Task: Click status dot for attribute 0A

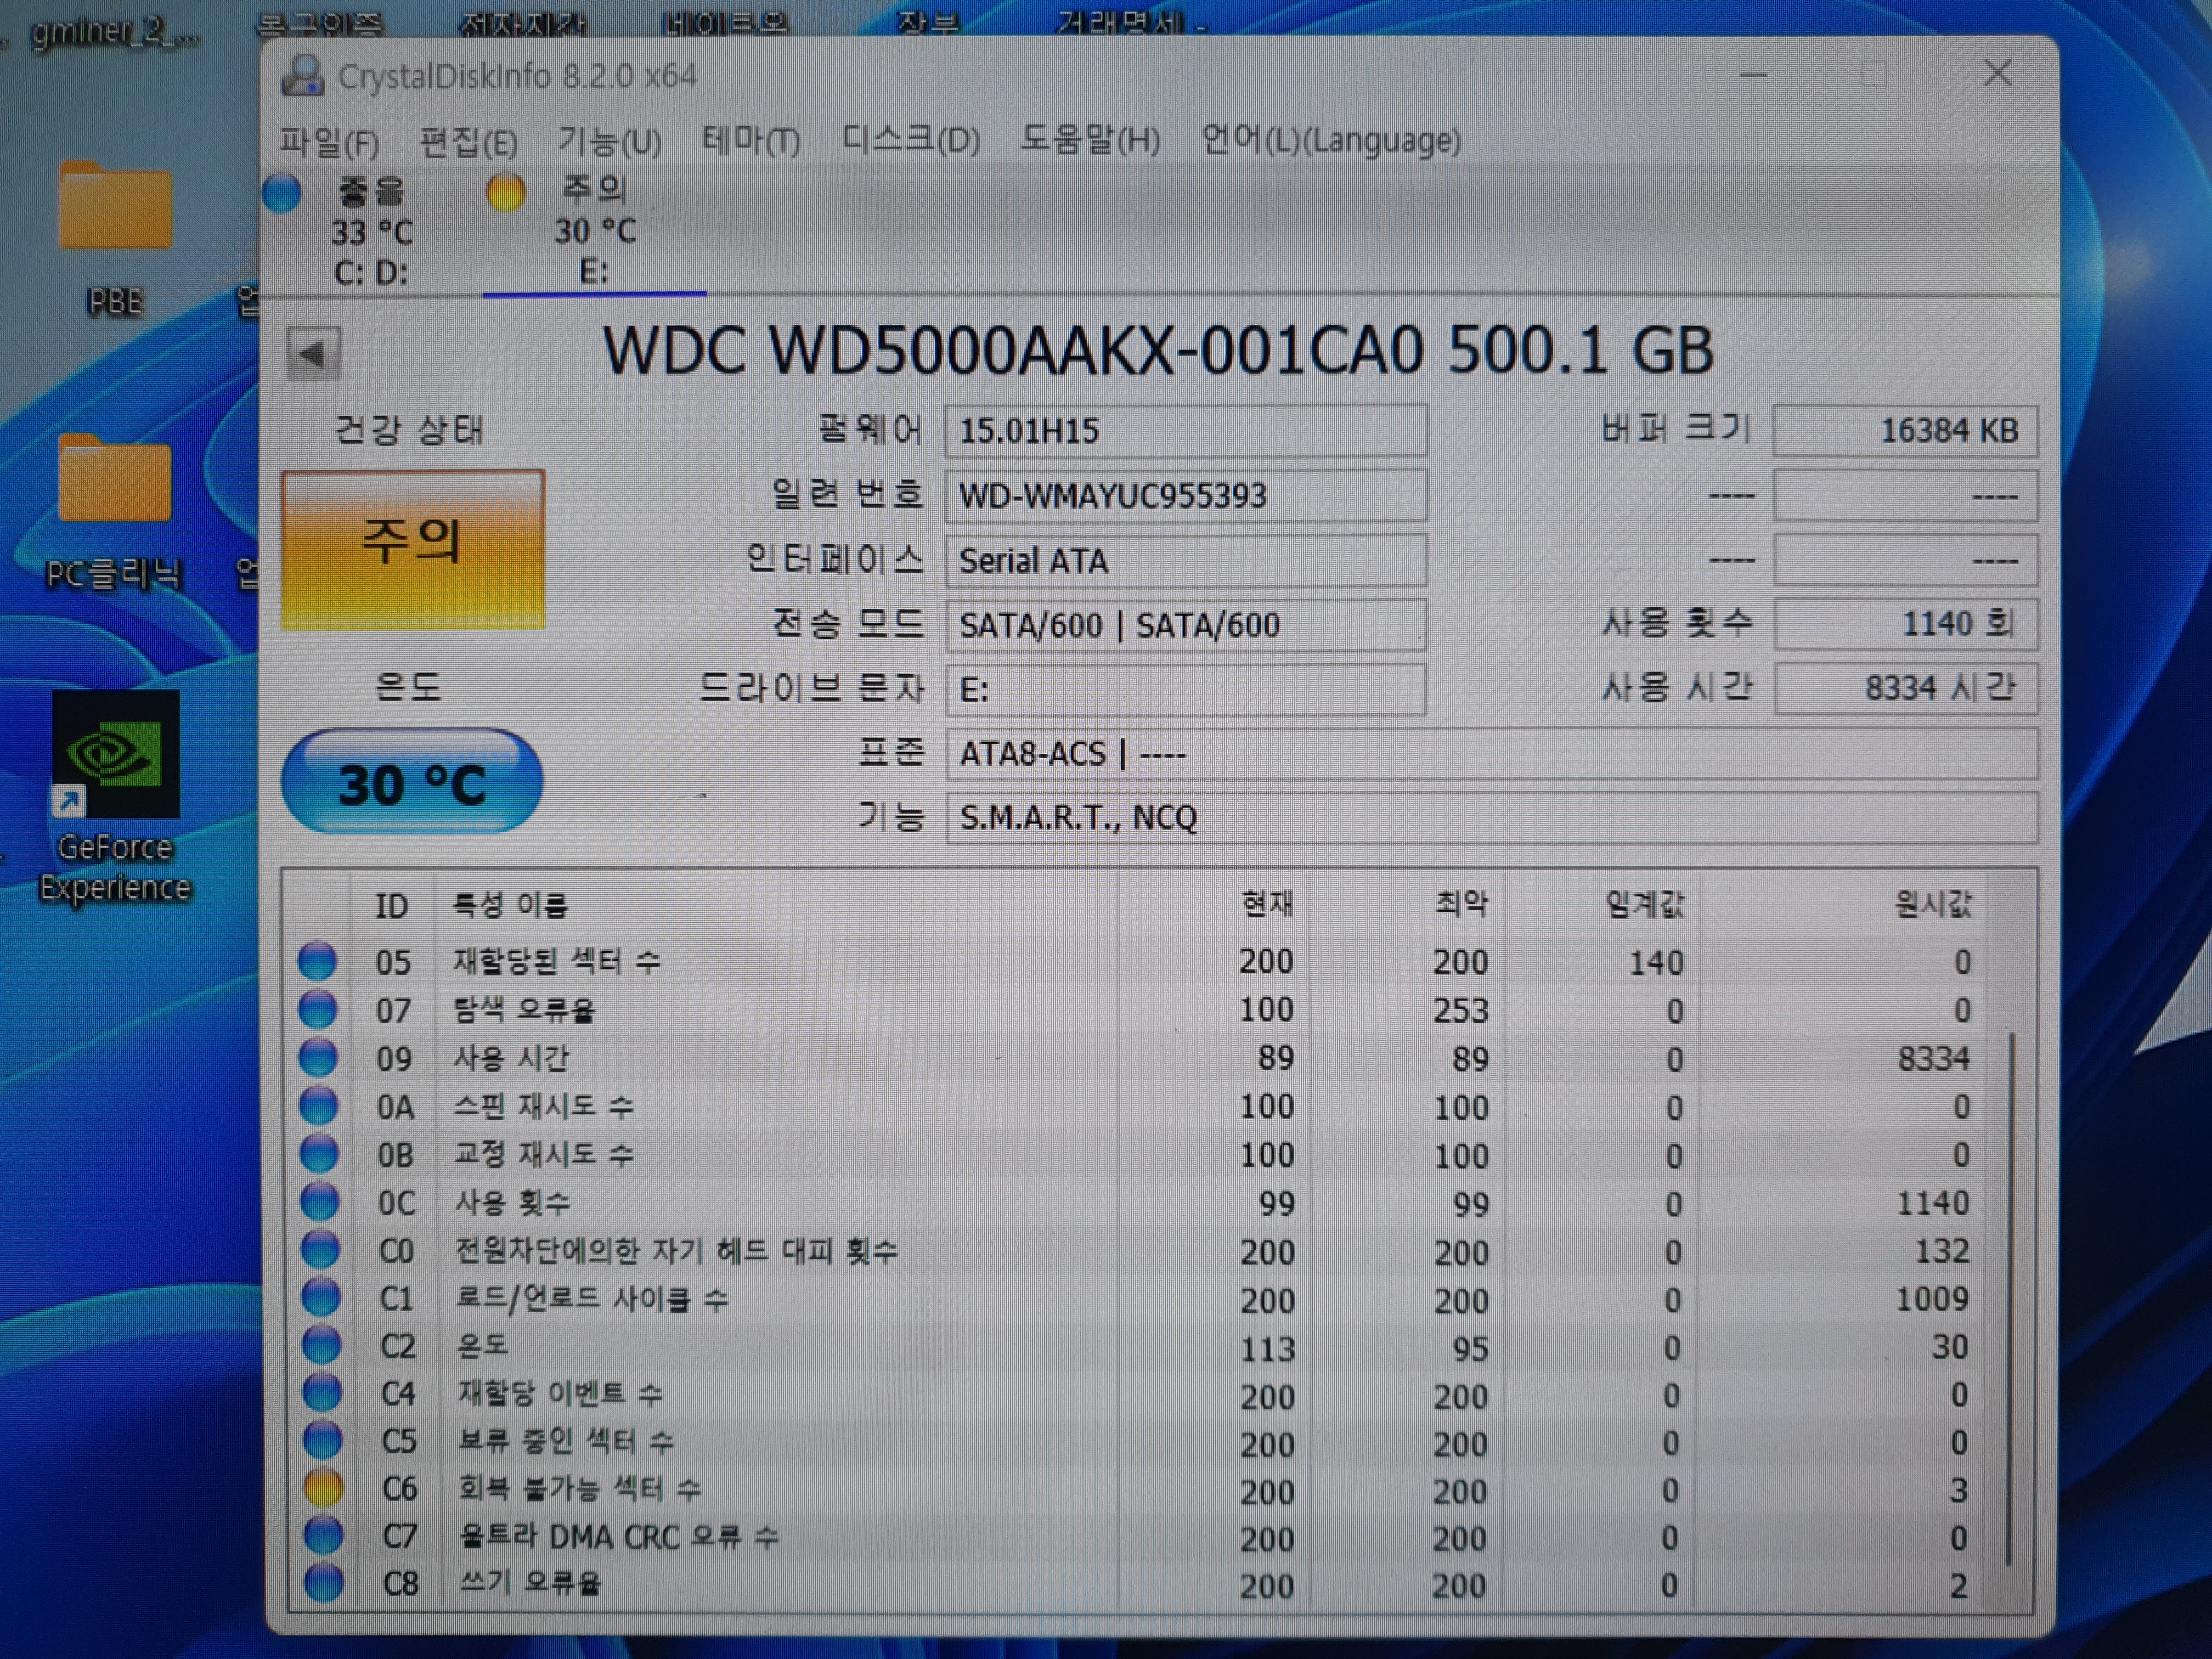Action: pos(319,1105)
